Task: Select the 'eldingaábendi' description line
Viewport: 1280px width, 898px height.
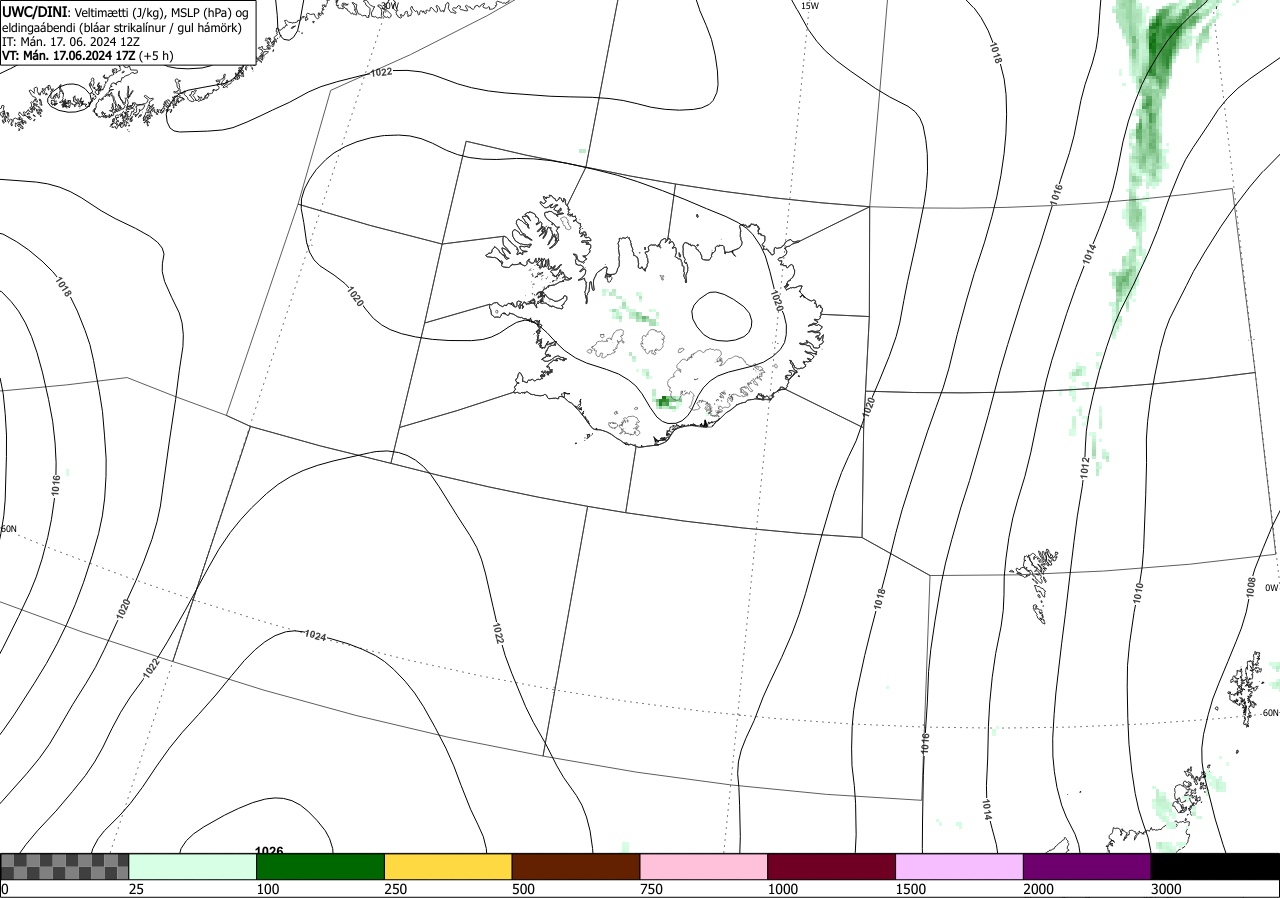Action: point(121,28)
